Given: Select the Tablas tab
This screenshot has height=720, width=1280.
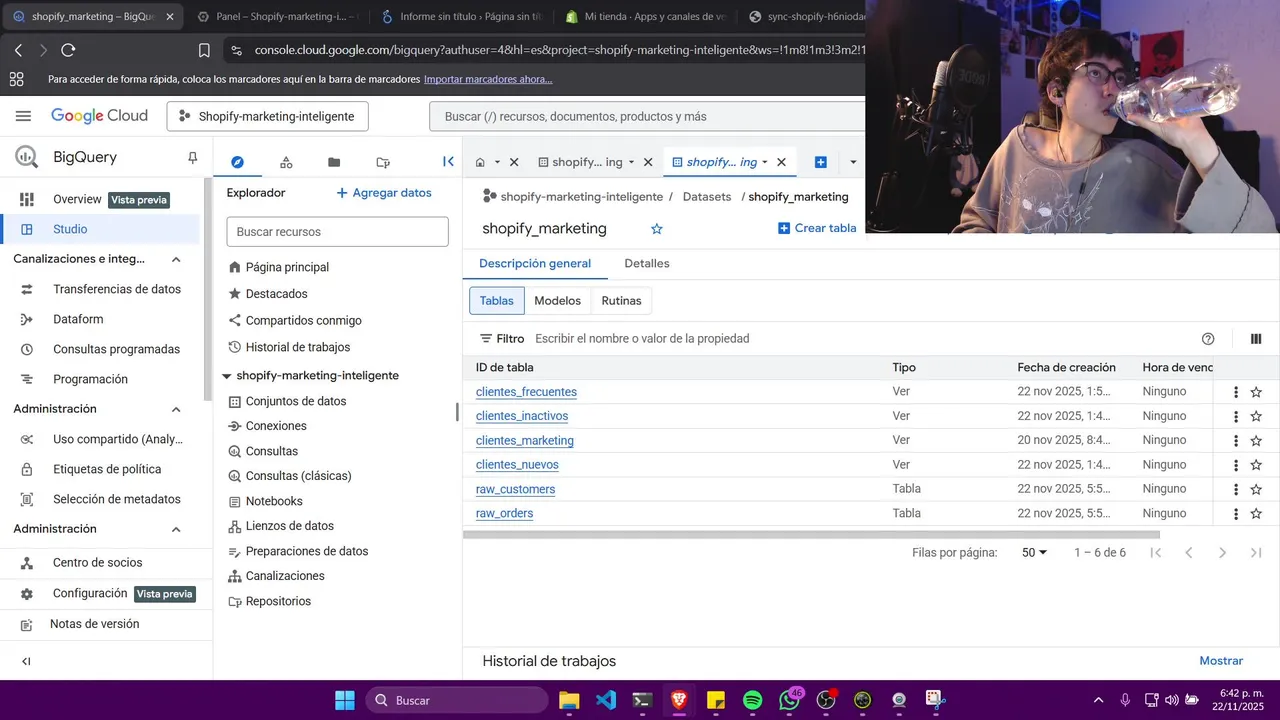Looking at the screenshot, I should pos(496,300).
